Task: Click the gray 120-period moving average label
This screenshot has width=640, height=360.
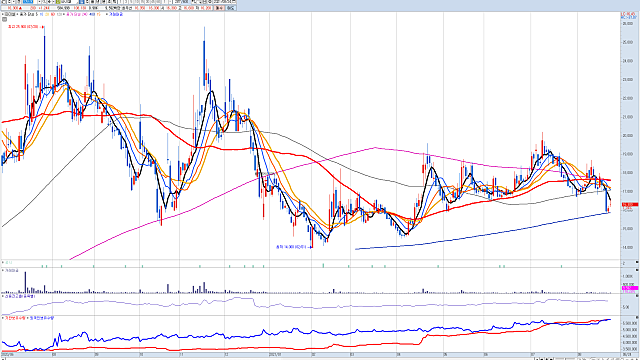Action: [60, 14]
